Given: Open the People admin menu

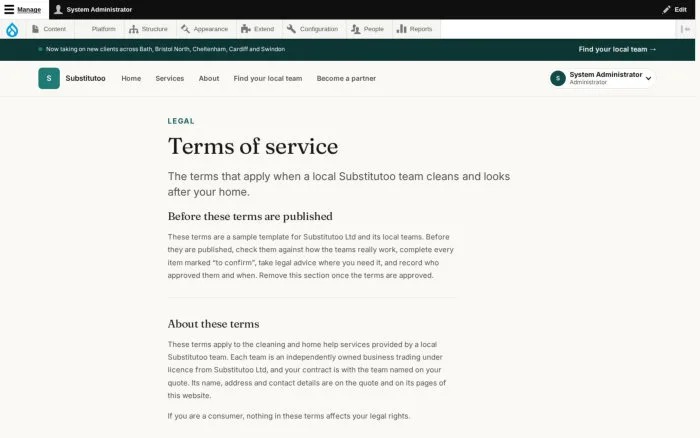Looking at the screenshot, I should point(368,29).
